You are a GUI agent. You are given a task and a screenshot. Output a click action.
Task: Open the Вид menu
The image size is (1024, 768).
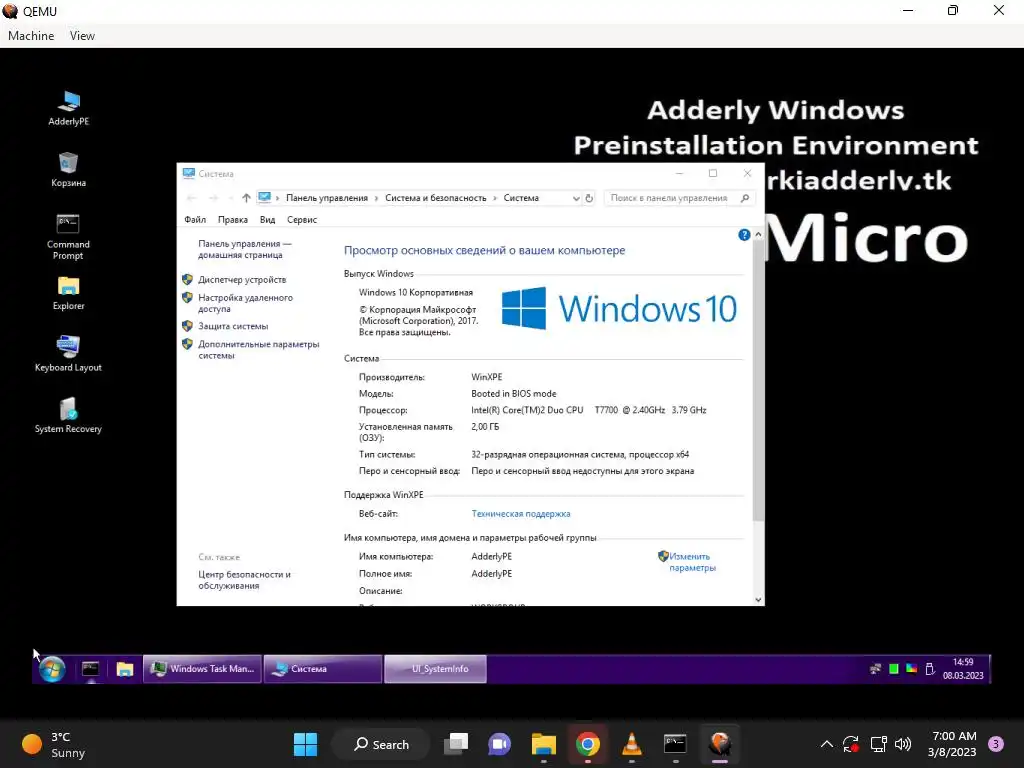point(268,219)
